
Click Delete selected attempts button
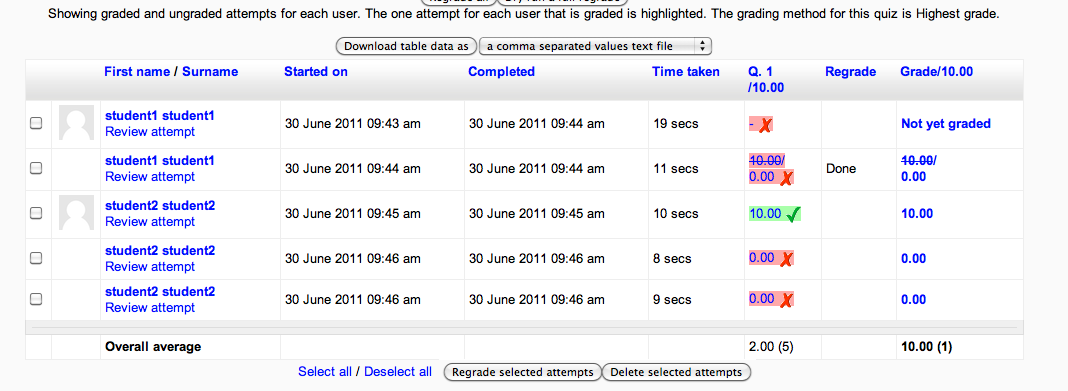(x=676, y=373)
